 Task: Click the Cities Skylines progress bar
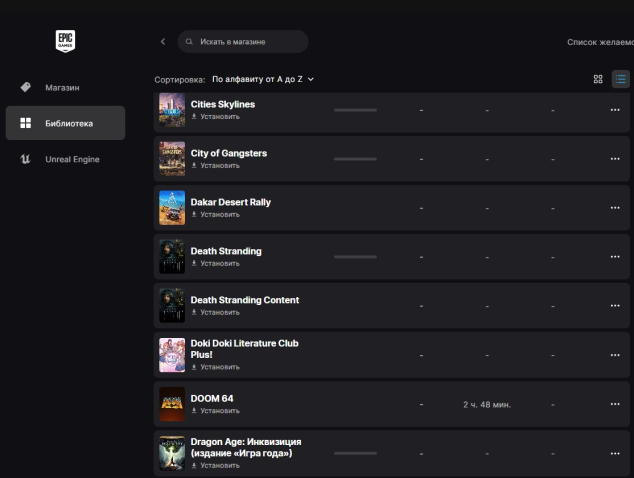click(355, 110)
